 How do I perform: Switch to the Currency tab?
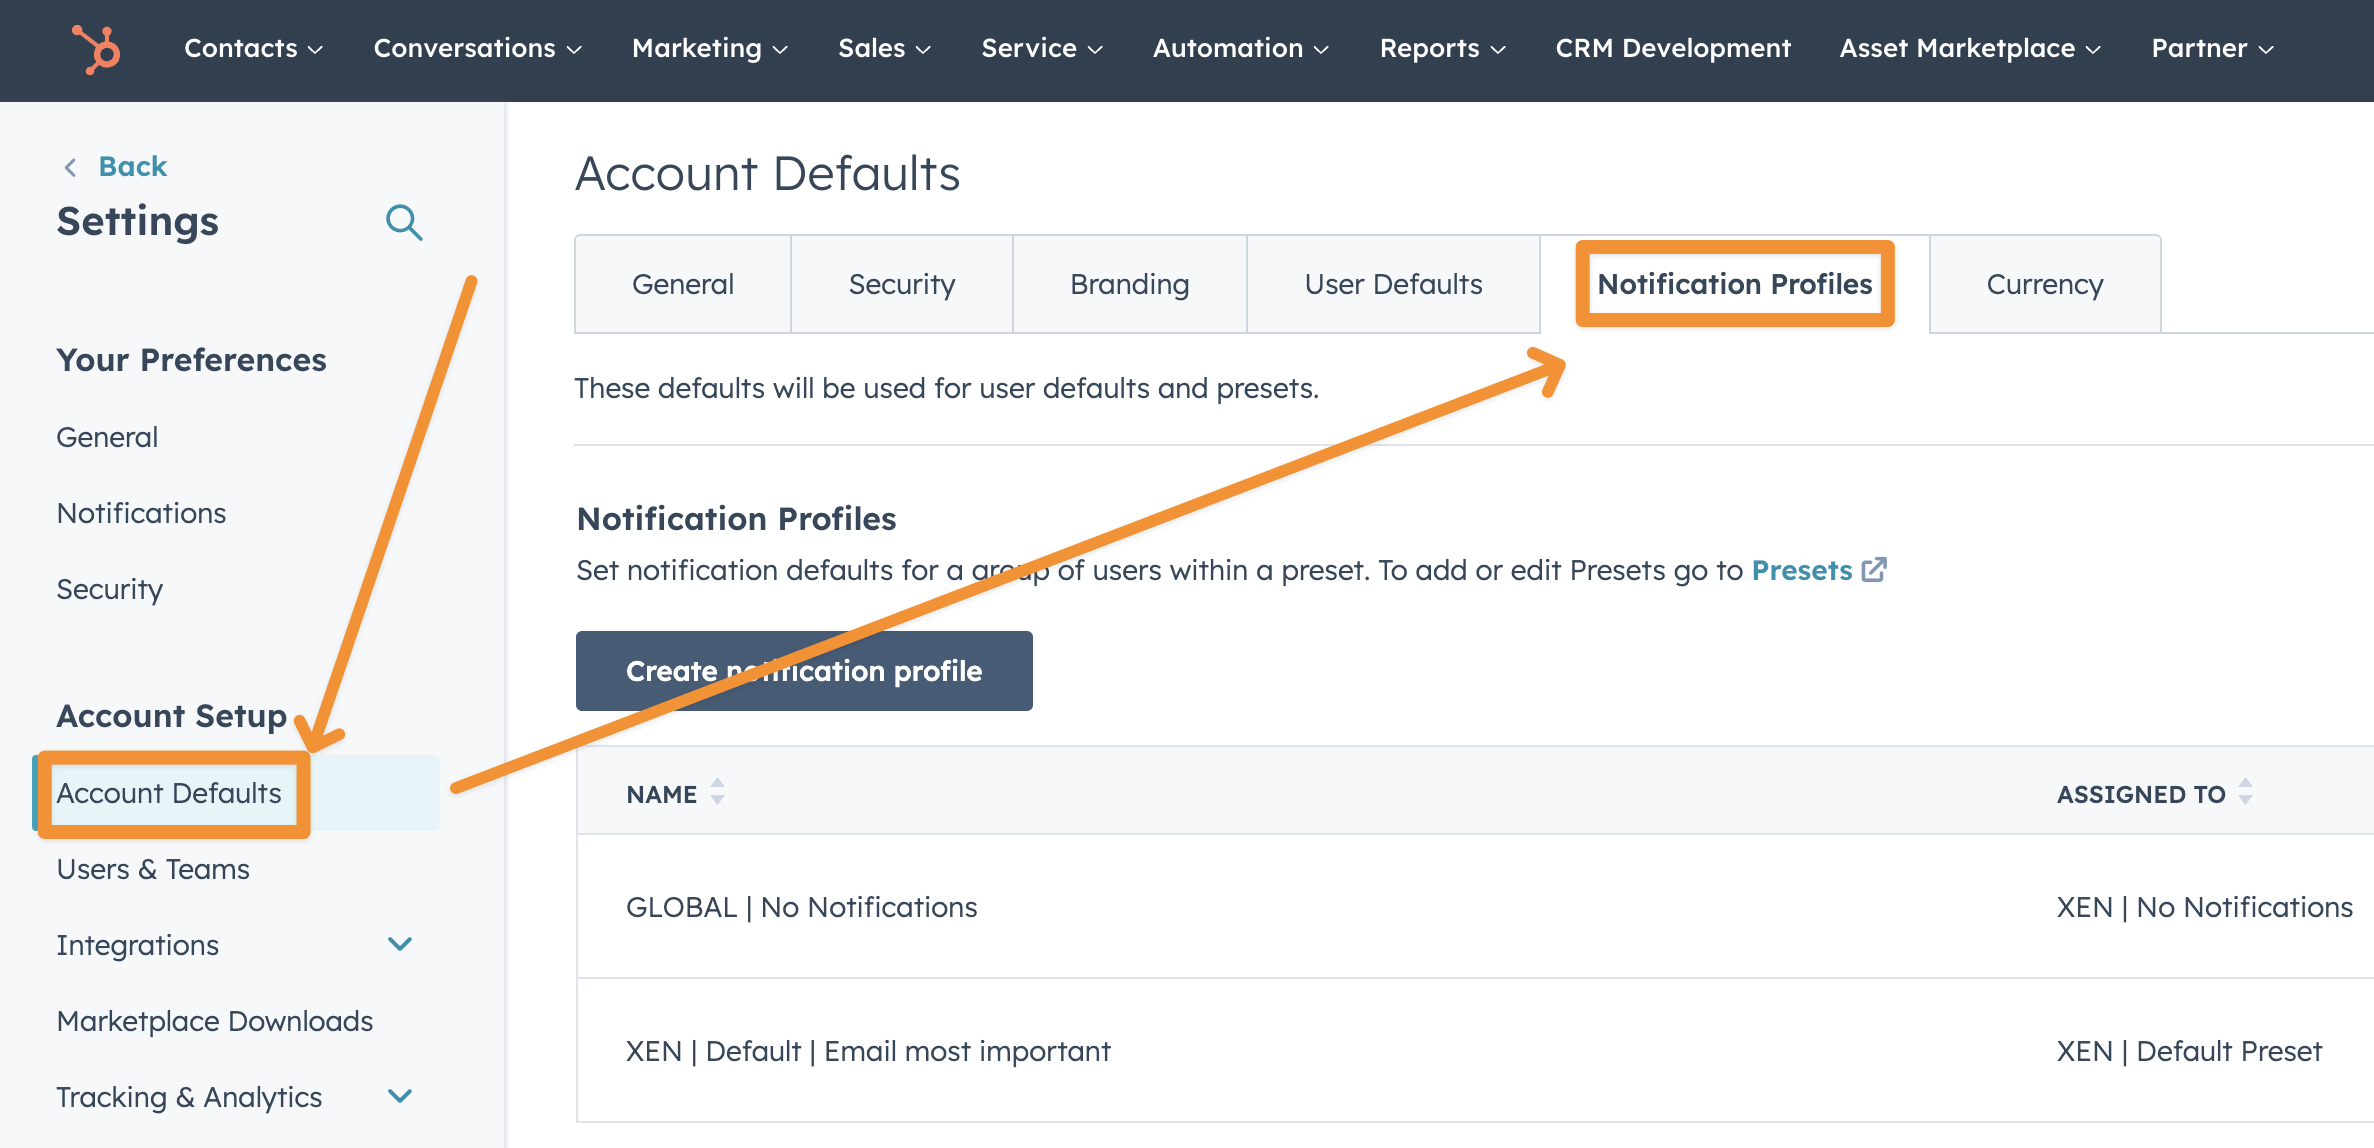[2044, 284]
